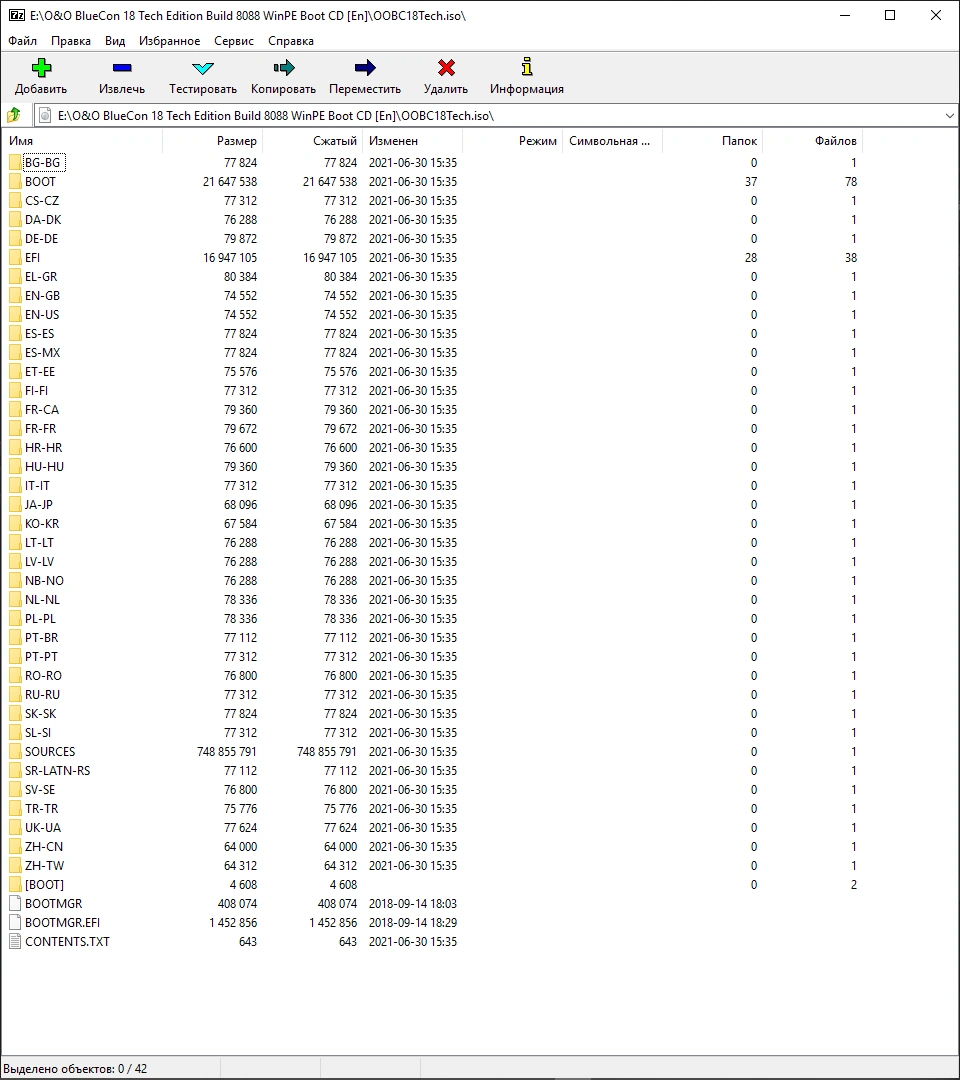The height and width of the screenshot is (1080, 960).
Task: Click the archive path input field
Action: pyautogui.click(x=496, y=116)
